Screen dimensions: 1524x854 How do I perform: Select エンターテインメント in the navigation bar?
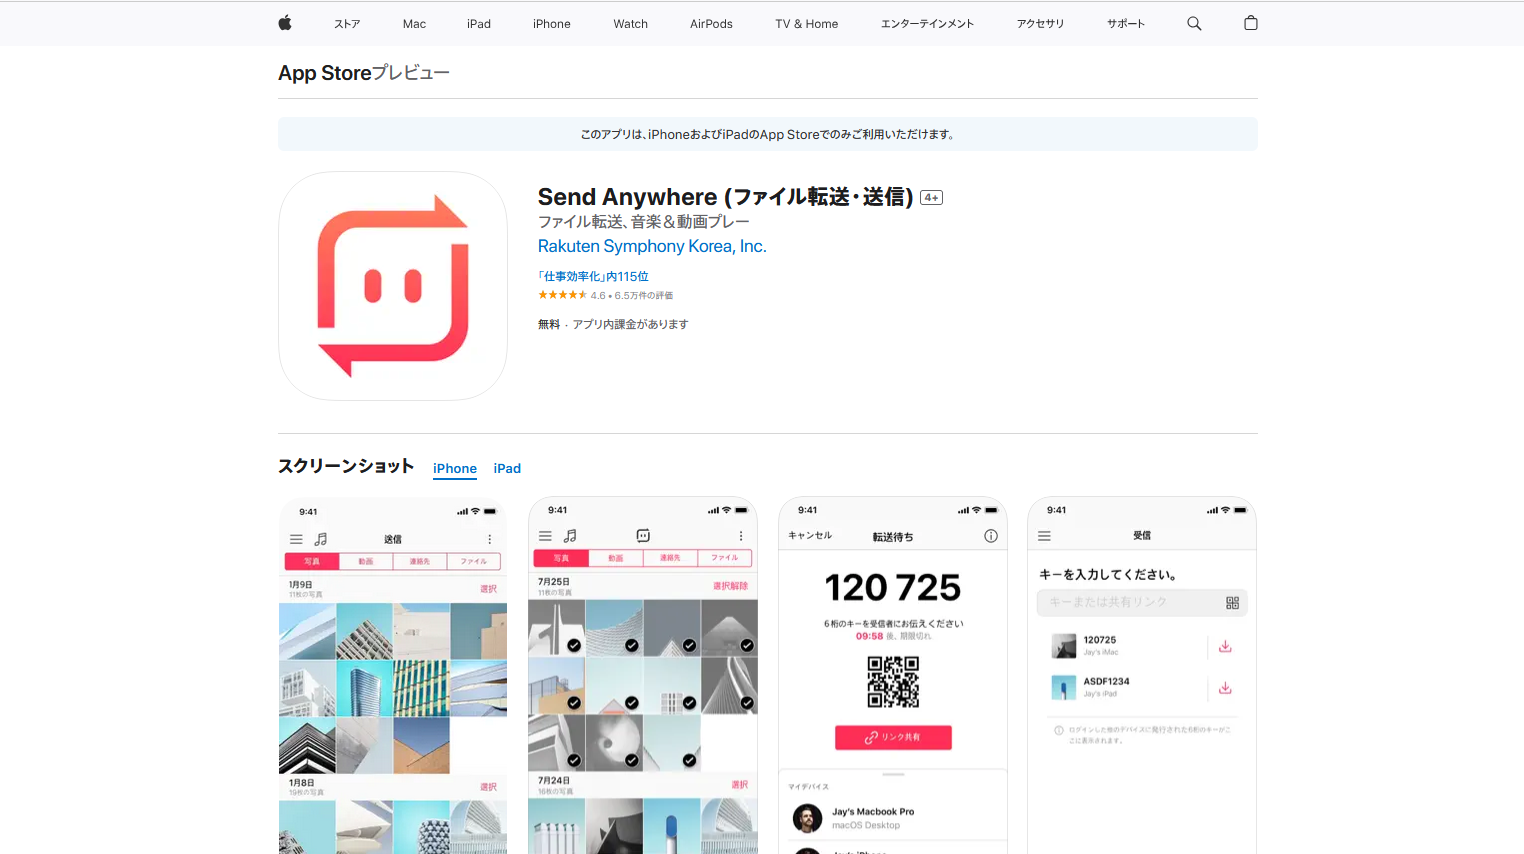pos(926,23)
